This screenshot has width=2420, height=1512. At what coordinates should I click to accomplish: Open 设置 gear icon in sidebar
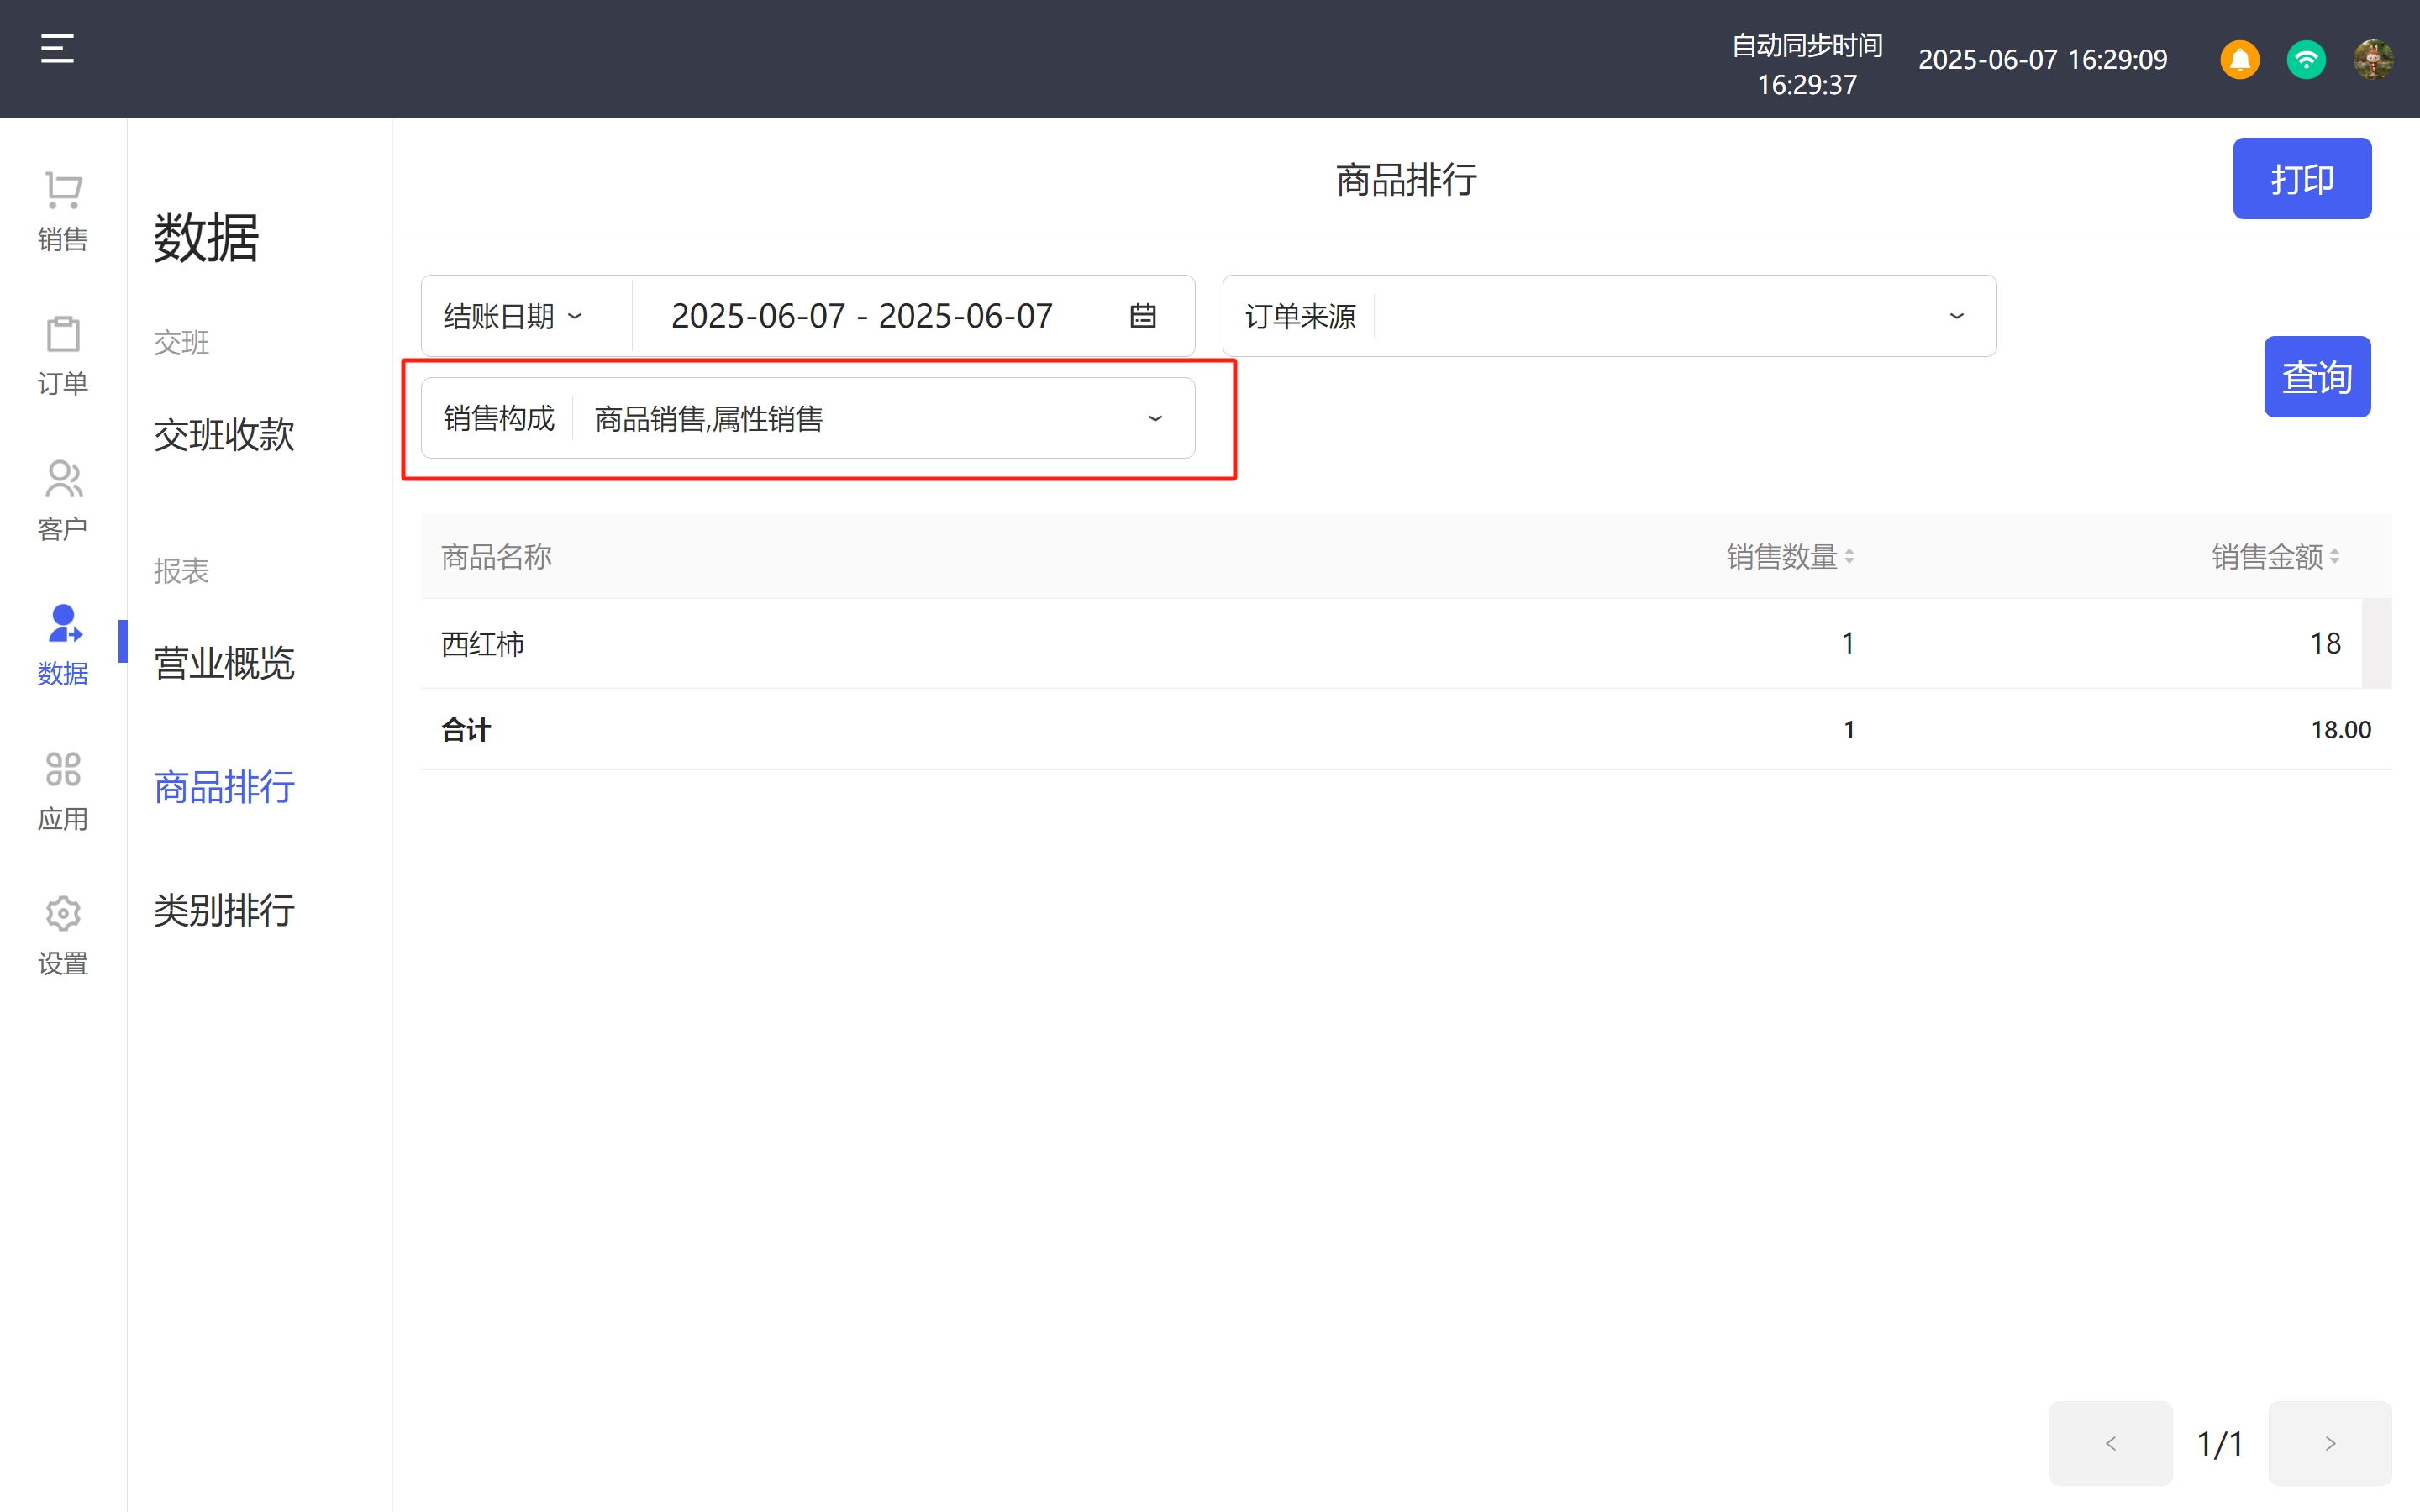click(x=63, y=913)
